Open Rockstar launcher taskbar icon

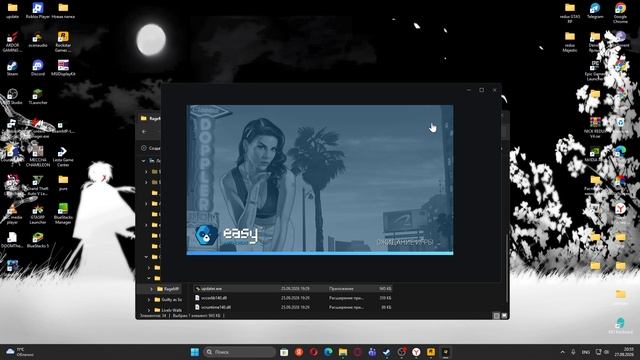coord(431,352)
